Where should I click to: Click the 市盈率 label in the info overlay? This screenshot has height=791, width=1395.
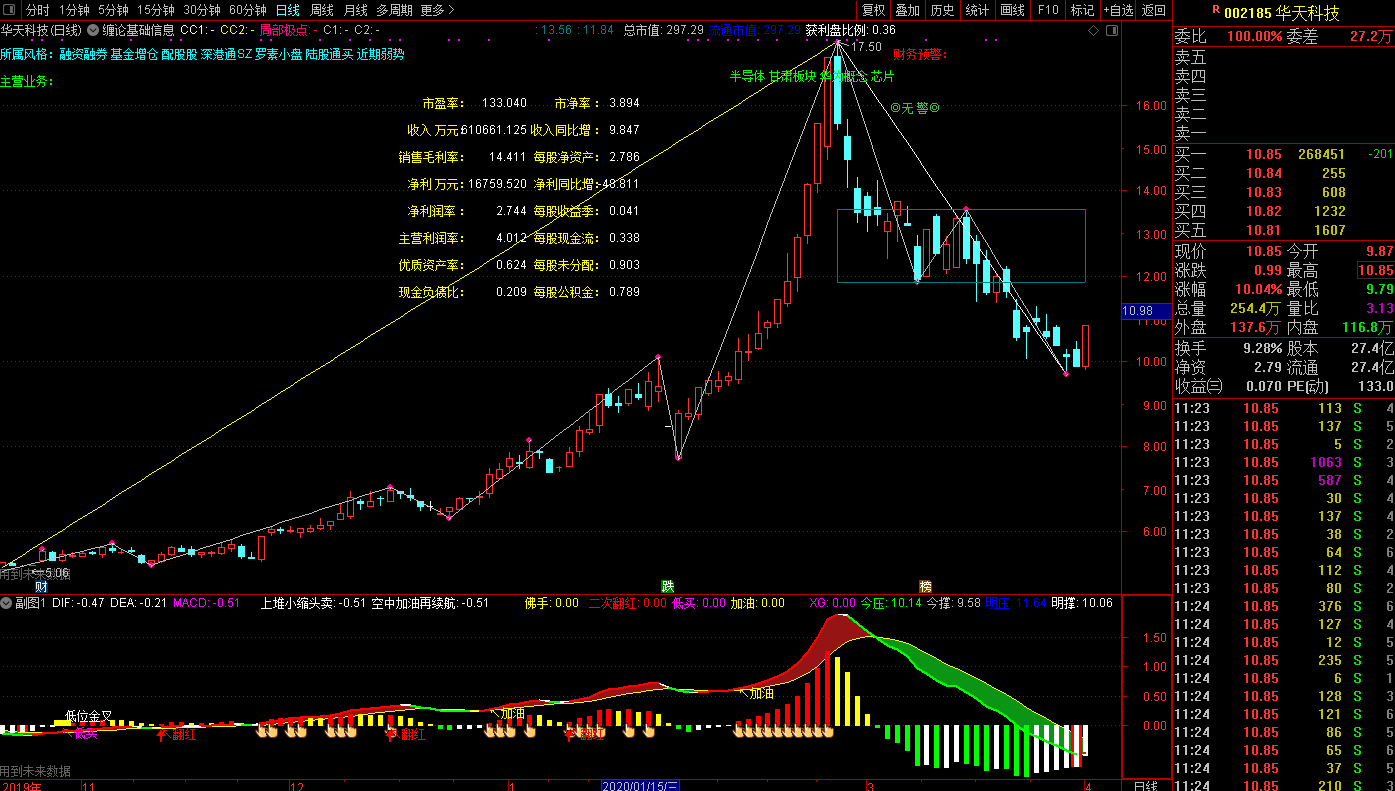[x=443, y=103]
